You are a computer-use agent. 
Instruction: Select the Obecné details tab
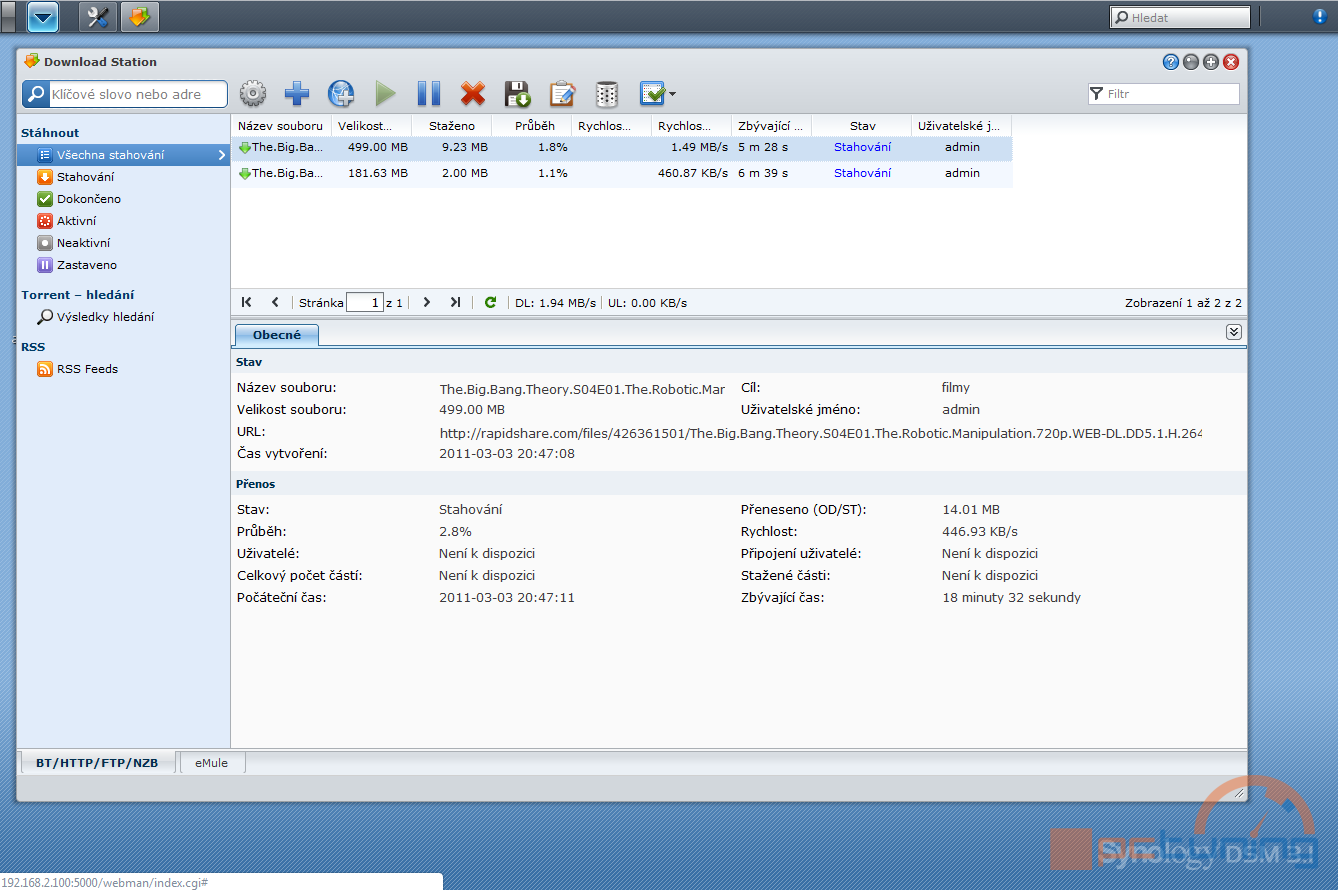(x=277, y=335)
